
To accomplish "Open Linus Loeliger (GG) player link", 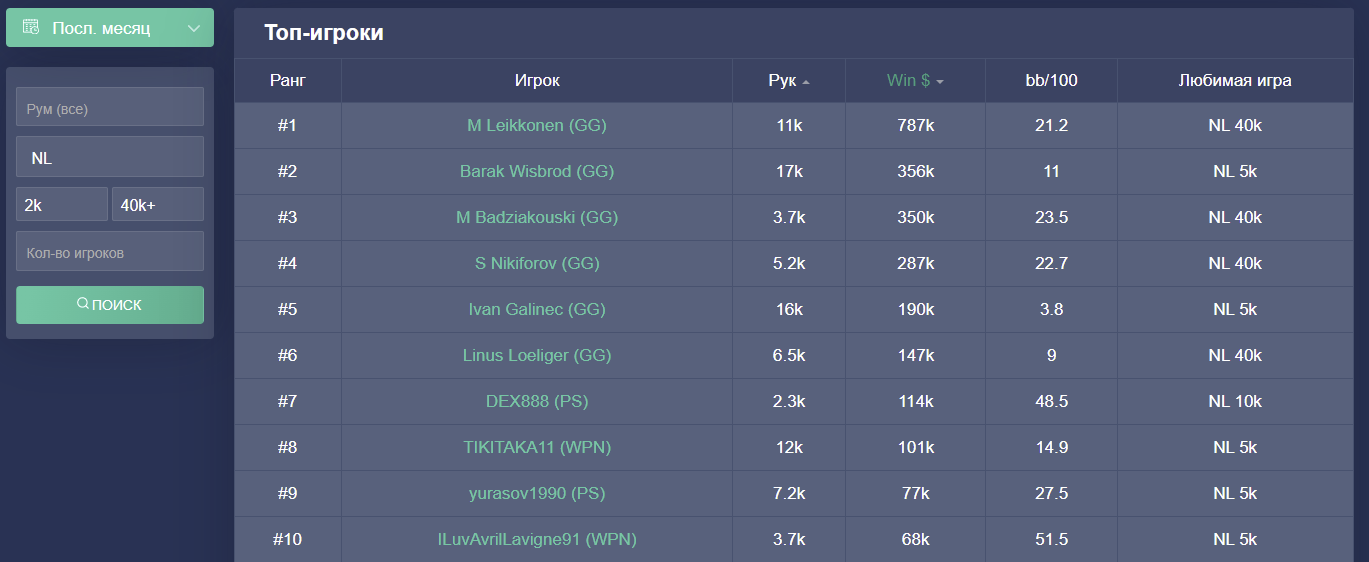I will (x=537, y=356).
